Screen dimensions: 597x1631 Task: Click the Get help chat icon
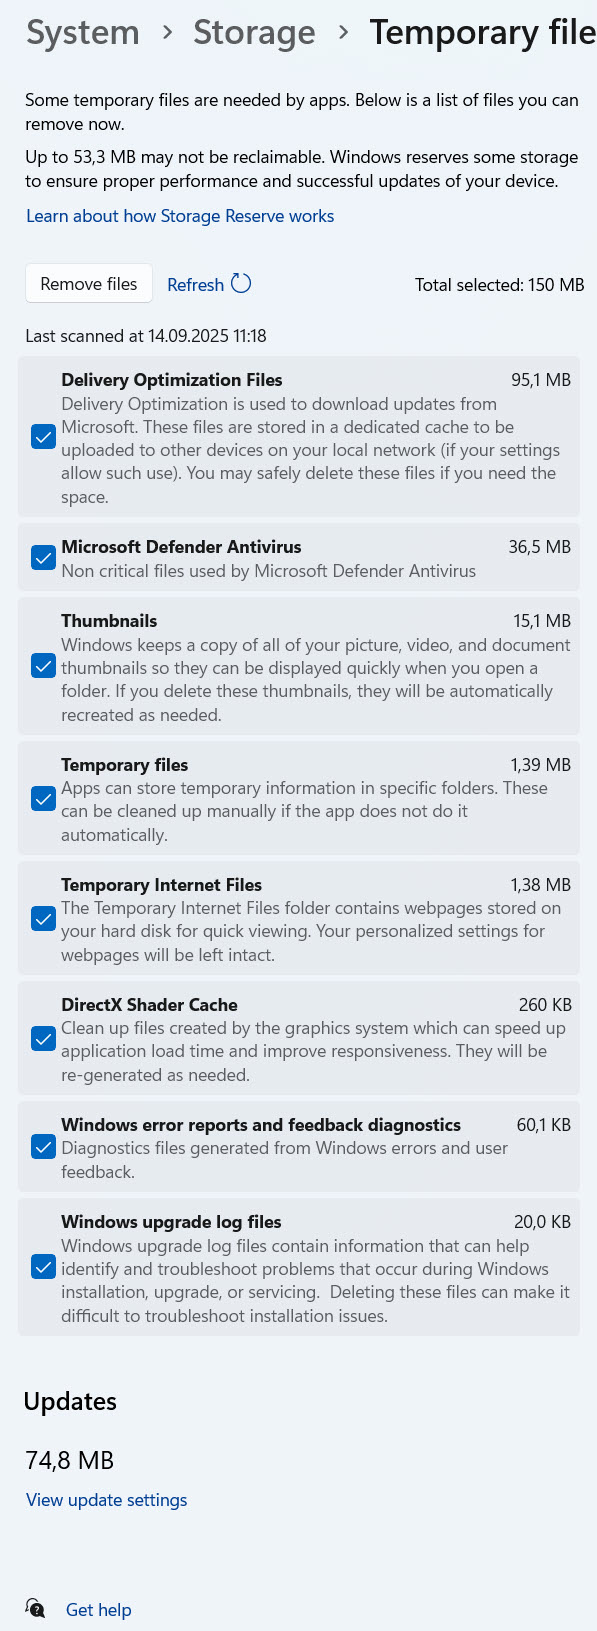[x=36, y=1609]
